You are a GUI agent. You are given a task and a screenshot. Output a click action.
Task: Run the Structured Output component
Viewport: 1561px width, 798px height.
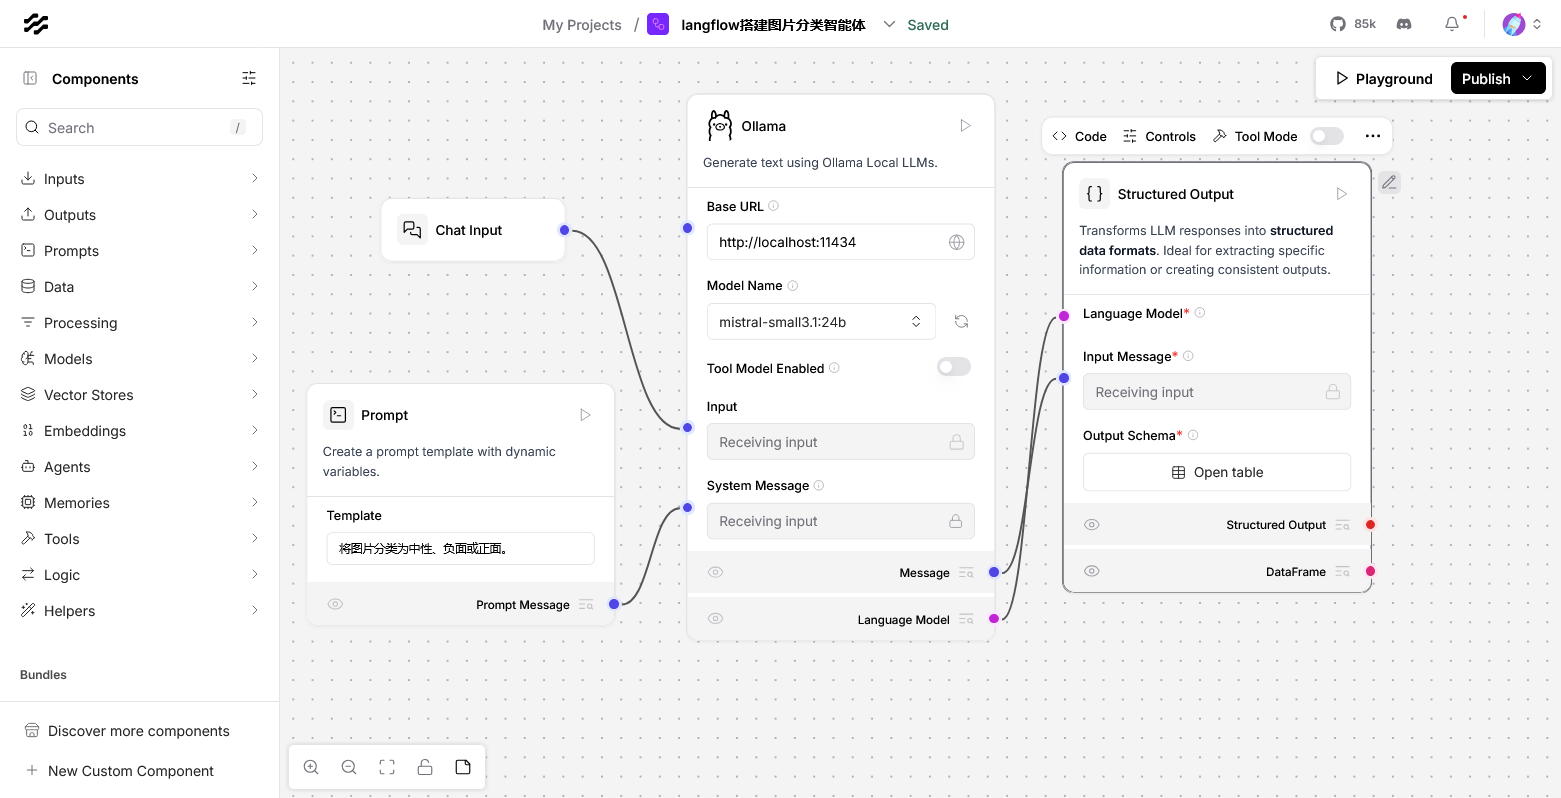(x=1341, y=194)
